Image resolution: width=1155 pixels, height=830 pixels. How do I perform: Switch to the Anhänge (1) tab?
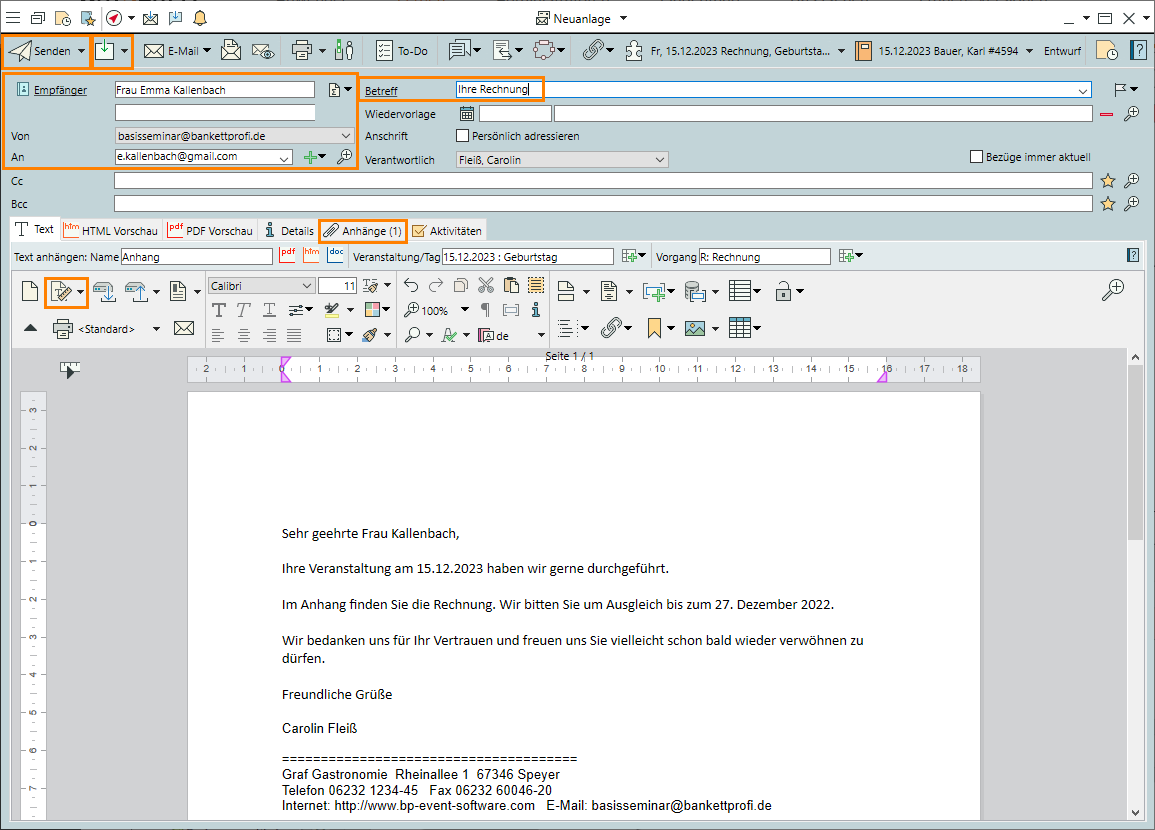[x=362, y=231]
